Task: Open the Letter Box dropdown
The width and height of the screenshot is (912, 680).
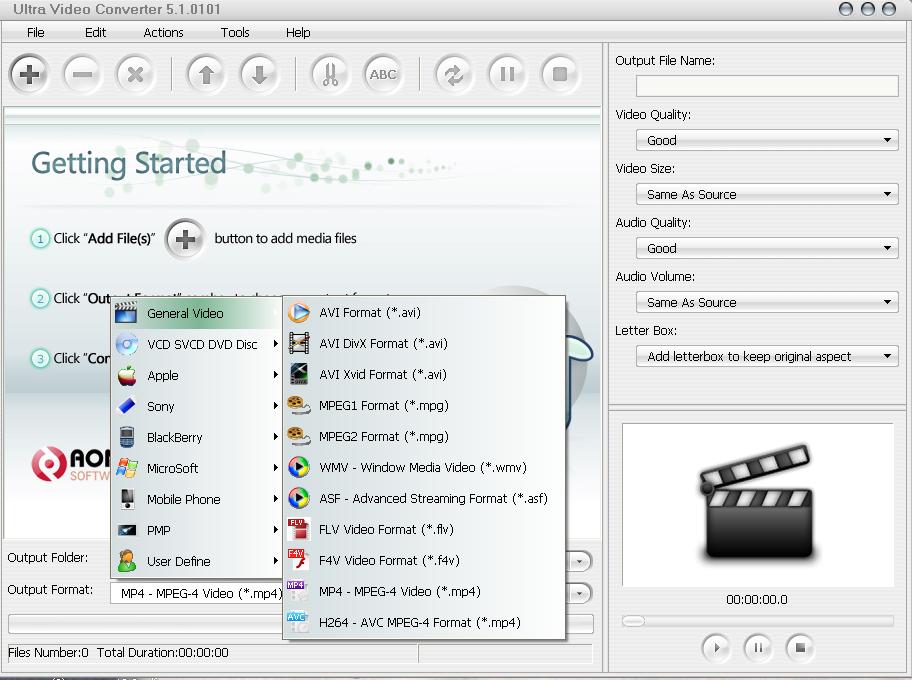Action: [767, 356]
